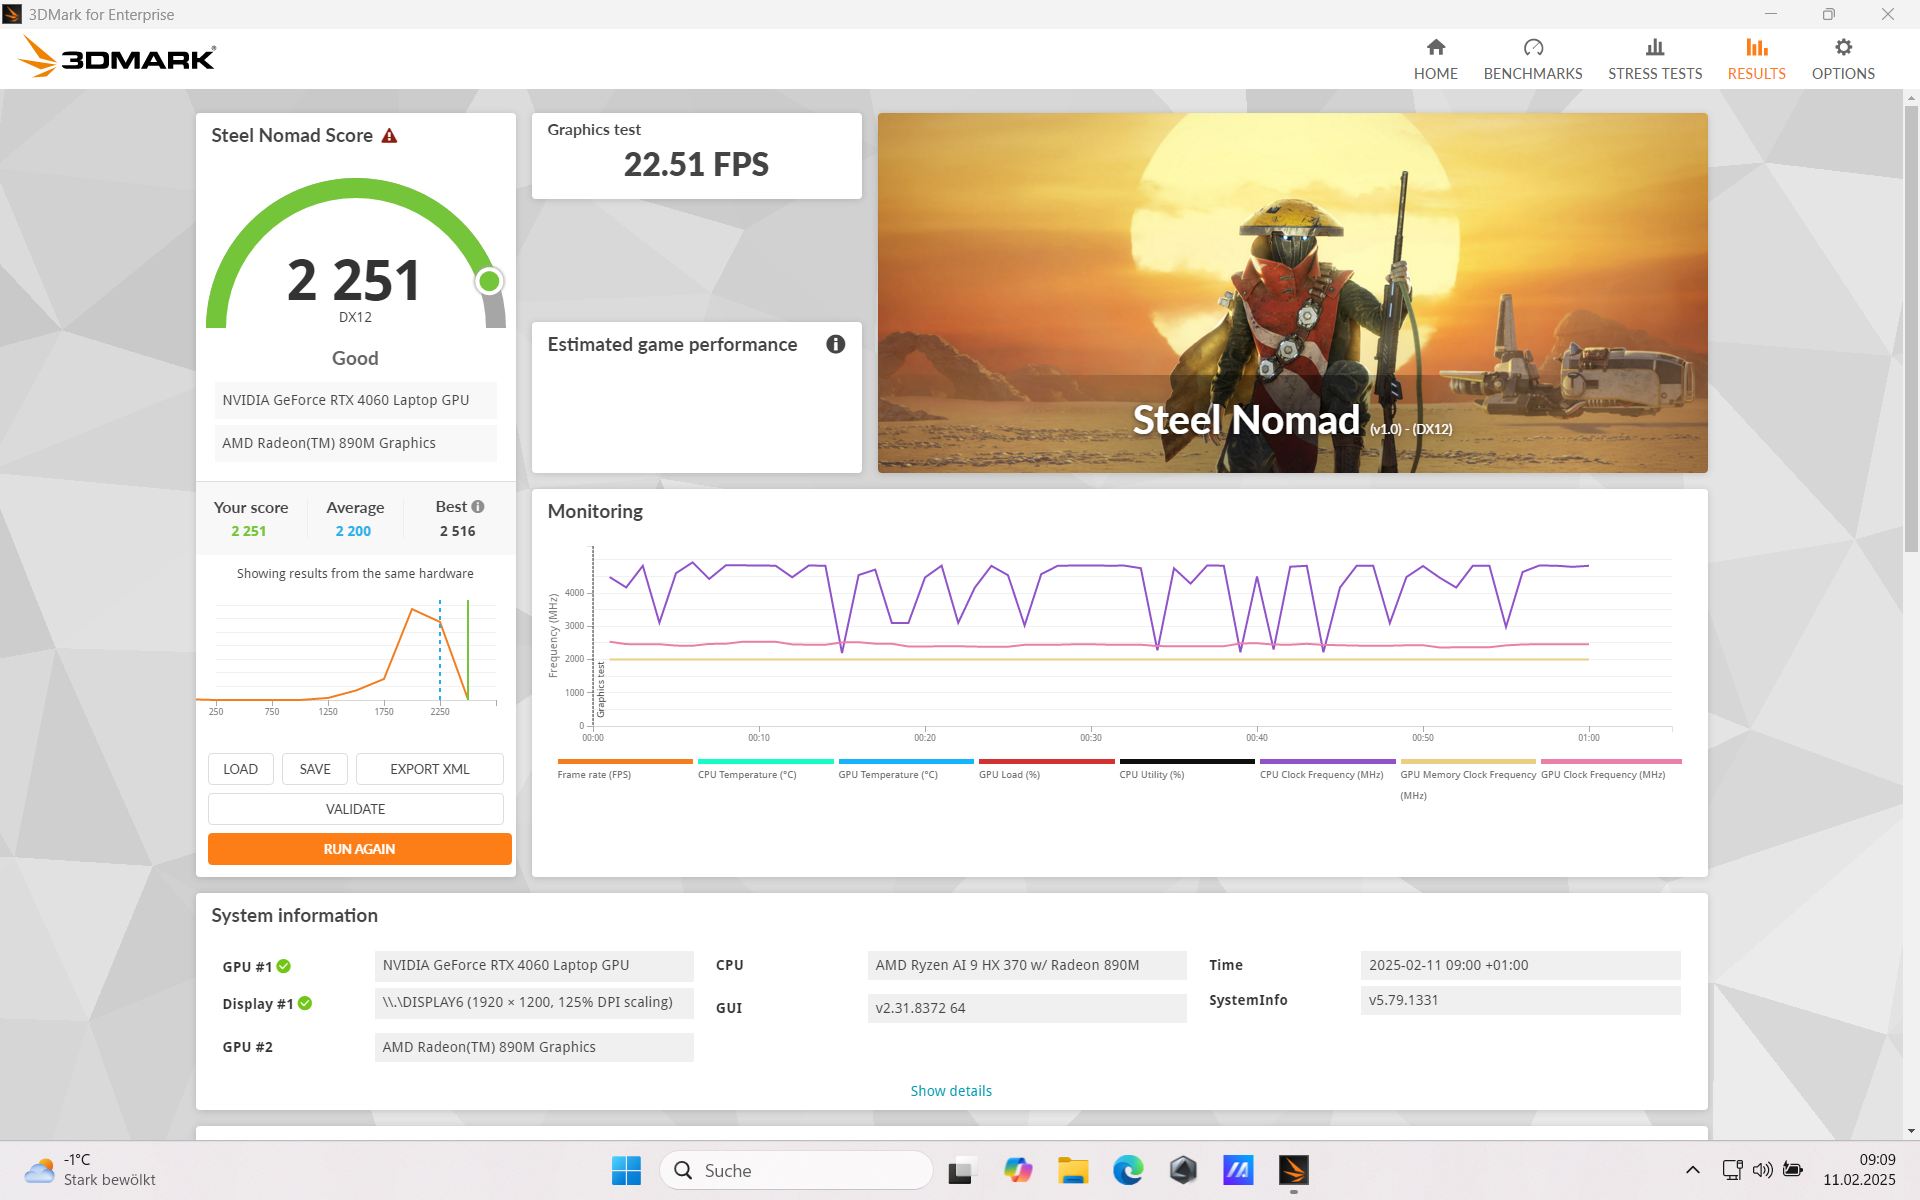Toggle Frame rate (FPS) legend in chart

[594, 774]
